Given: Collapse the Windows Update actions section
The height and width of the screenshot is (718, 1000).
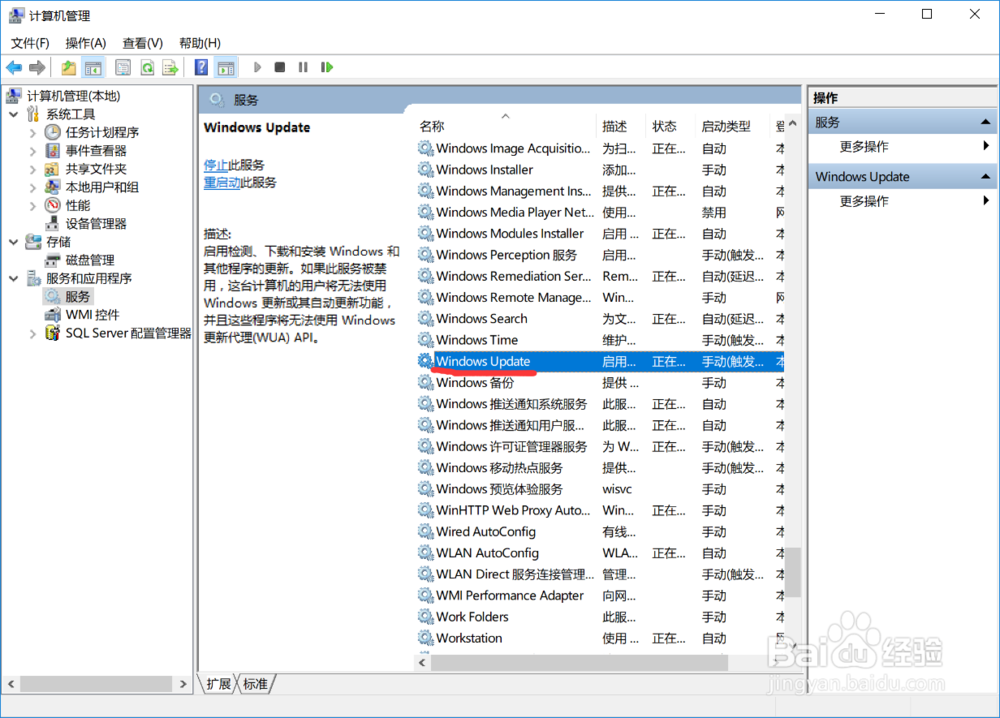Looking at the screenshot, I should [x=985, y=177].
